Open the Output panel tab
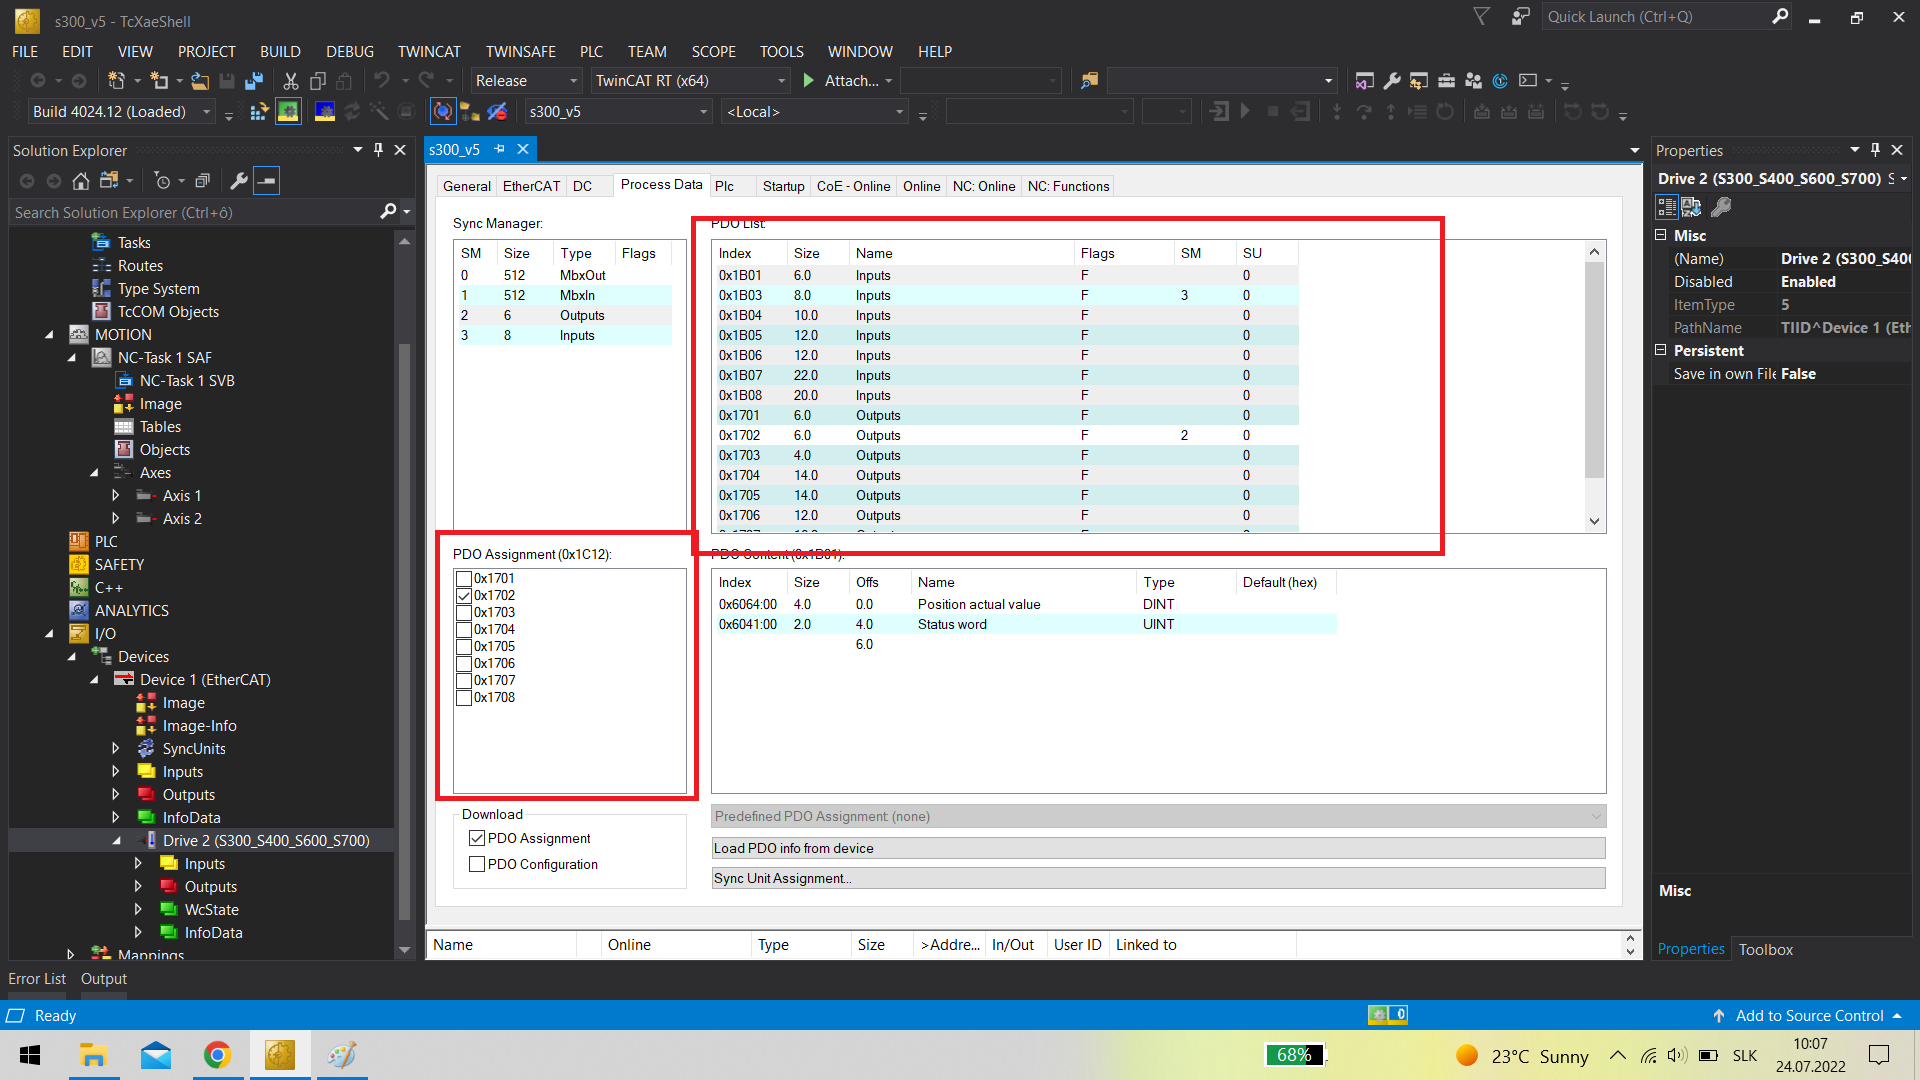The width and height of the screenshot is (1920, 1080). tap(104, 979)
